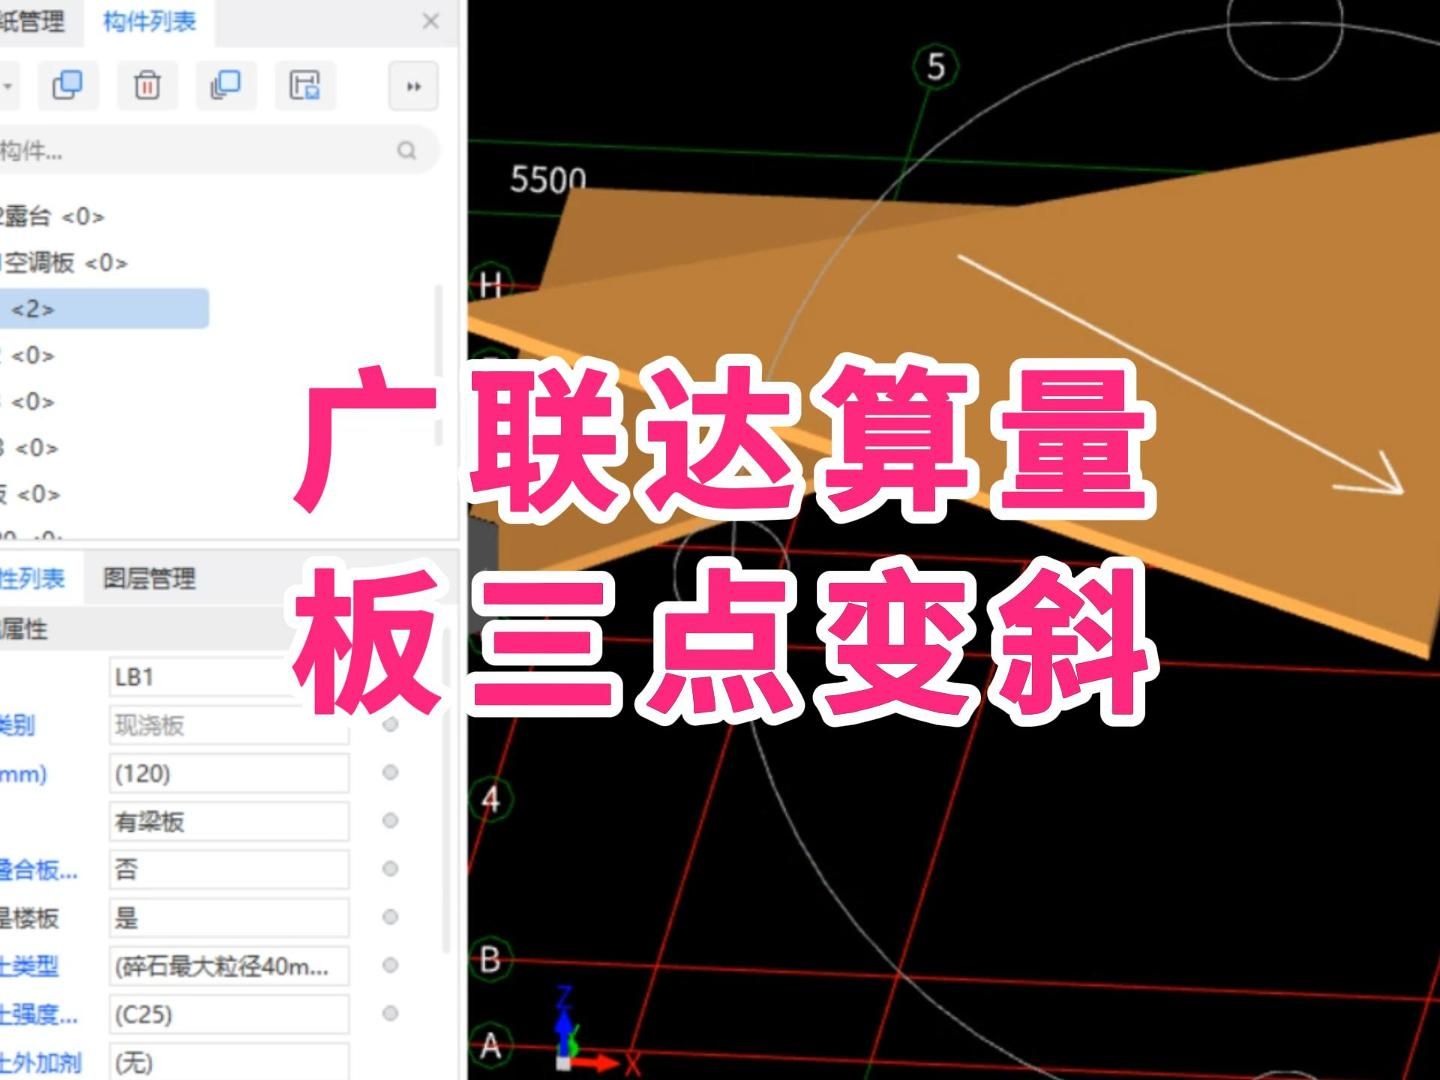Select the 空调板 <0> tree item

(x=64, y=263)
